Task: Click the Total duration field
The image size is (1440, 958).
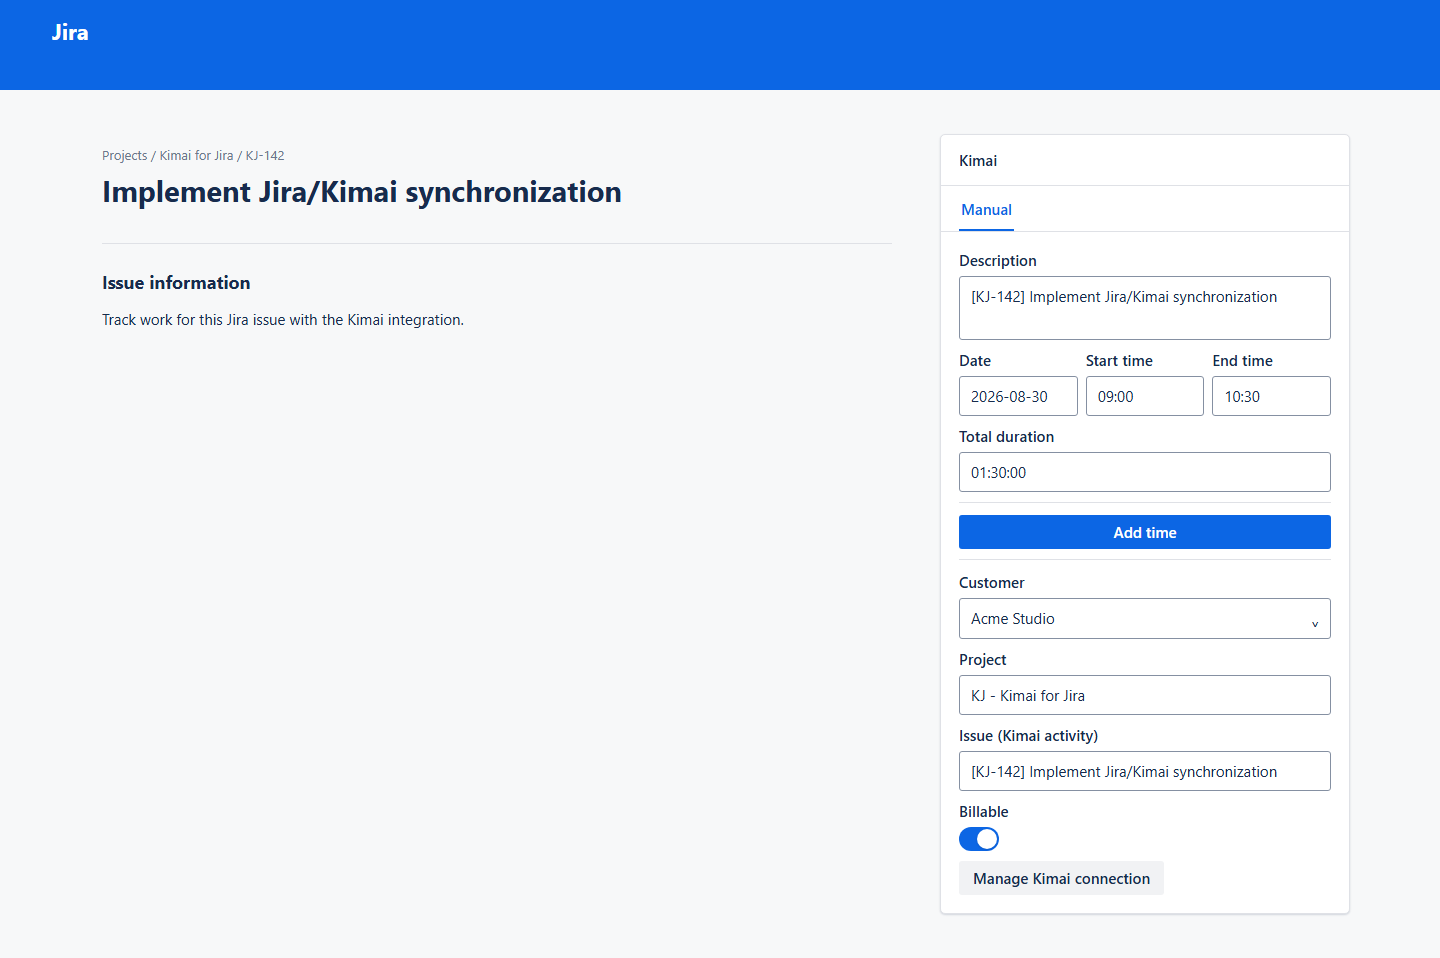Action: (1144, 472)
